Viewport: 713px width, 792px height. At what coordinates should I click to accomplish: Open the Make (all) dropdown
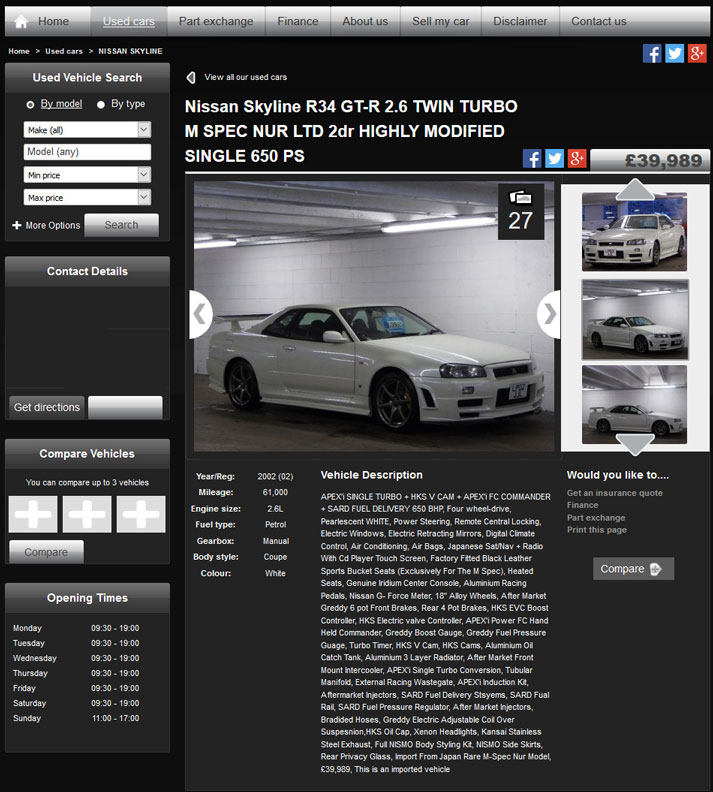[x=87, y=130]
